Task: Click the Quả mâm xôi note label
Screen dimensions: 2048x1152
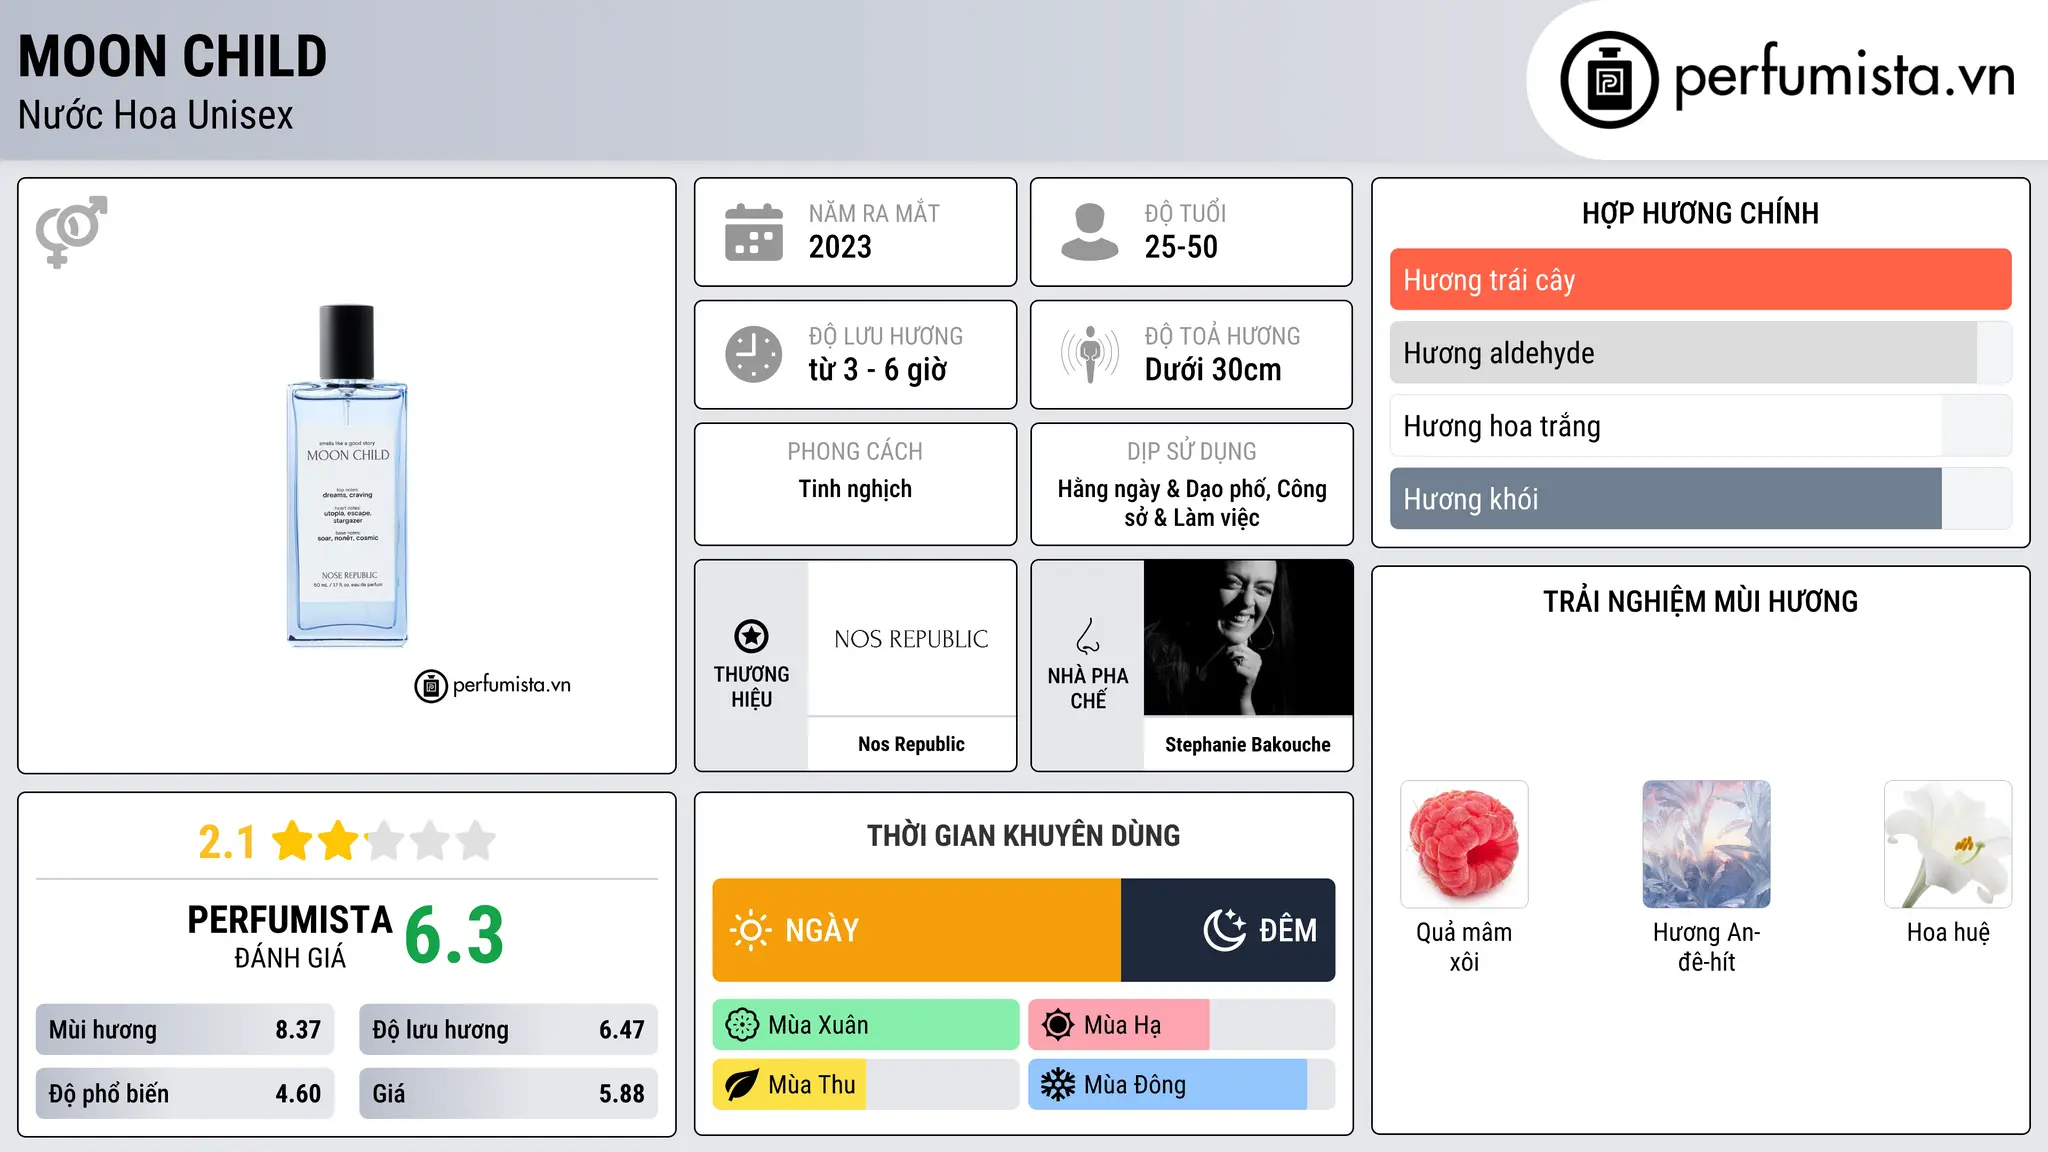Action: [1464, 947]
